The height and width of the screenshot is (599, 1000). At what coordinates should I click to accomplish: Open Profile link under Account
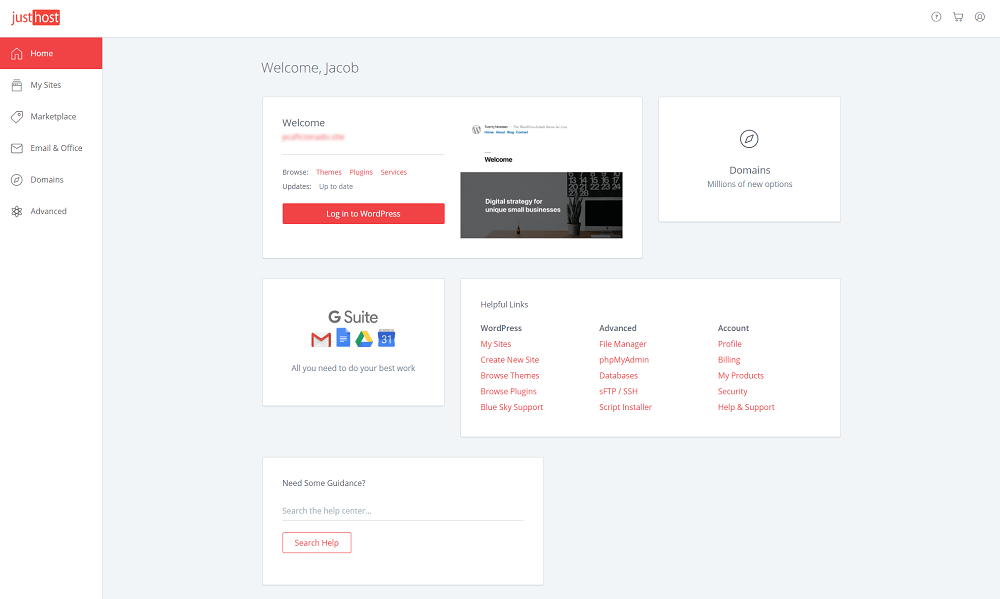click(x=730, y=344)
